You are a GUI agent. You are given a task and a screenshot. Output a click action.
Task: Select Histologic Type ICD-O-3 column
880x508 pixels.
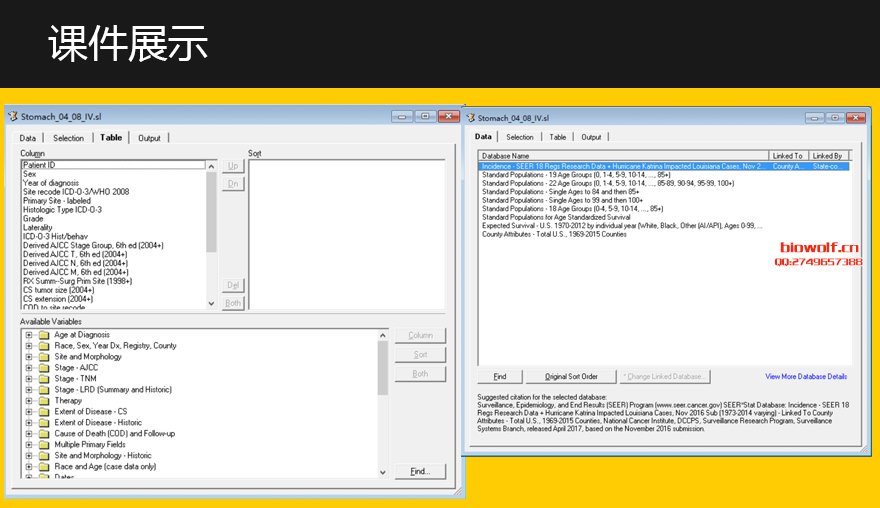click(x=113, y=210)
